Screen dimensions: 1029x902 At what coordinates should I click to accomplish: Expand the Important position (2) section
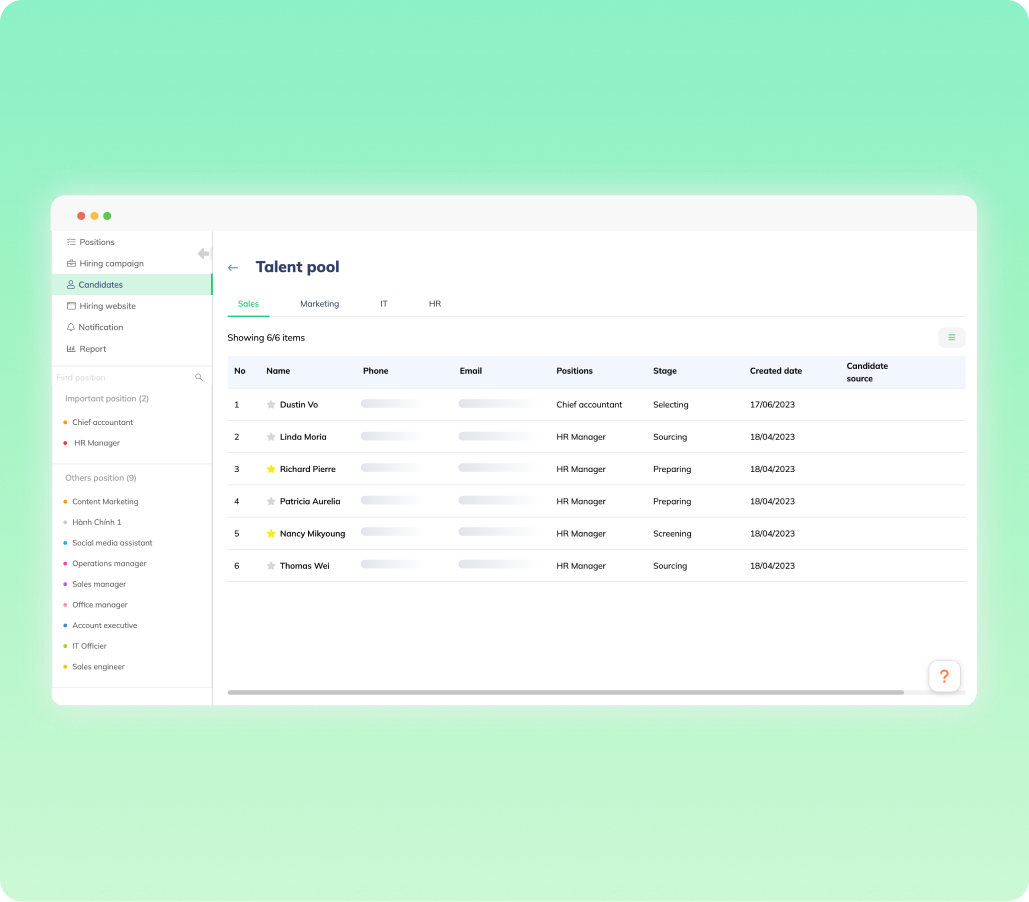[x=107, y=399]
